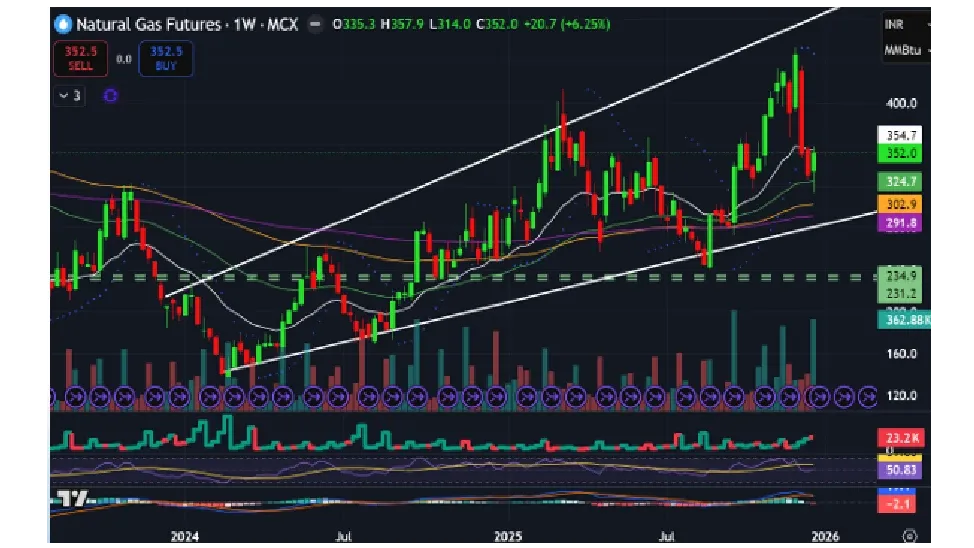This screenshot has width=974, height=548.
Task: Click the 352.5 SELL button
Action: click(80, 58)
